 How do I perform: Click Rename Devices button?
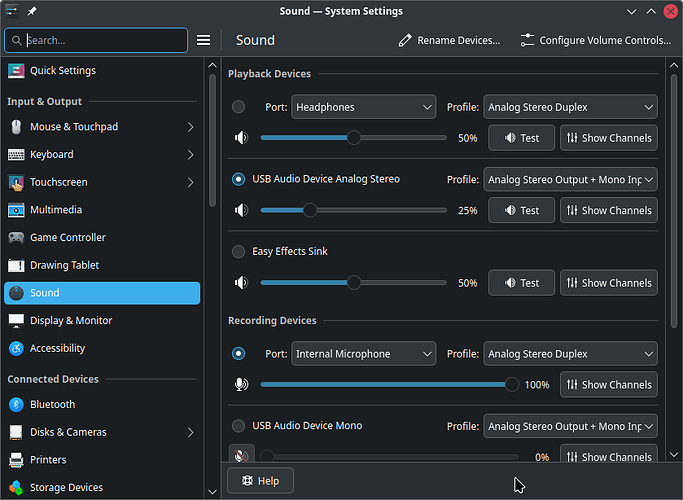tap(449, 40)
